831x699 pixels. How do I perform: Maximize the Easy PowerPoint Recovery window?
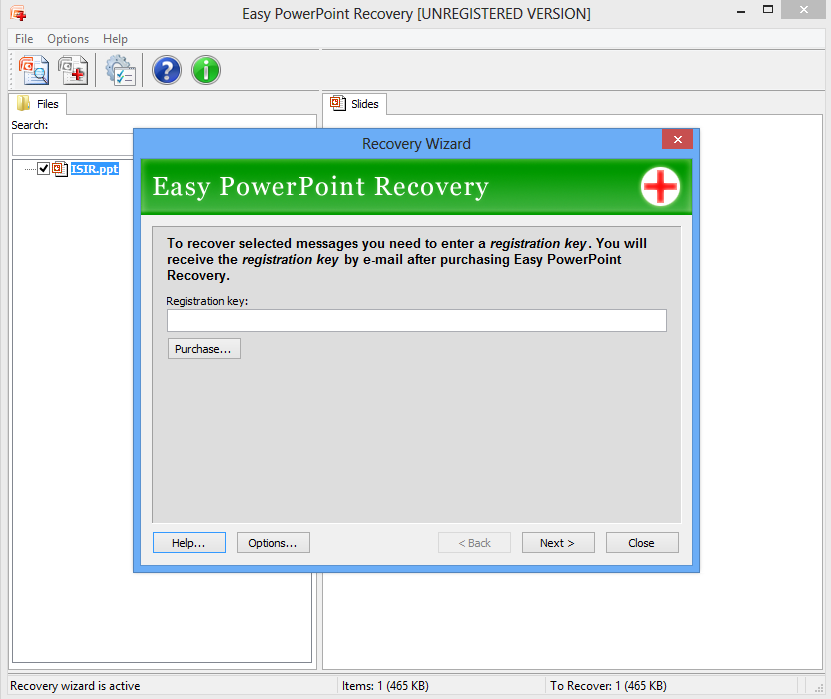767,10
